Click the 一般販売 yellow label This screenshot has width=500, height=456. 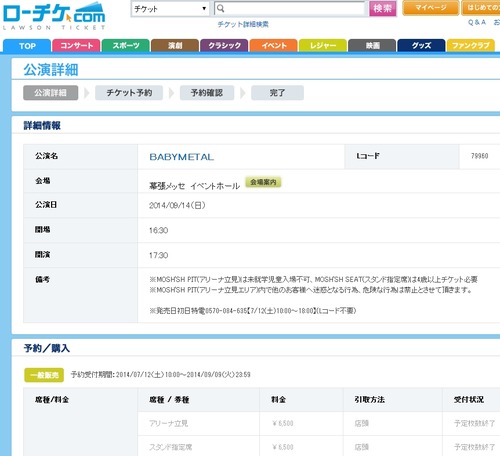point(44,375)
